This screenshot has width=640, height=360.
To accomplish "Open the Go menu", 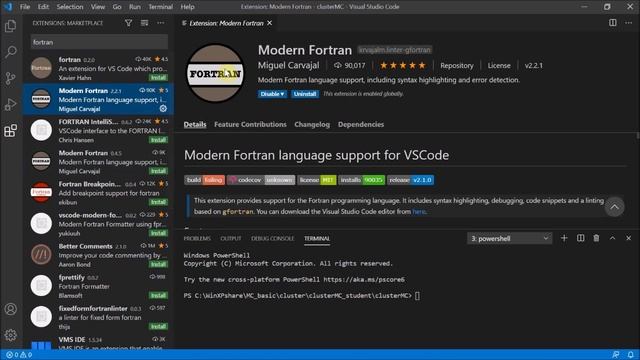I will 117,7.
